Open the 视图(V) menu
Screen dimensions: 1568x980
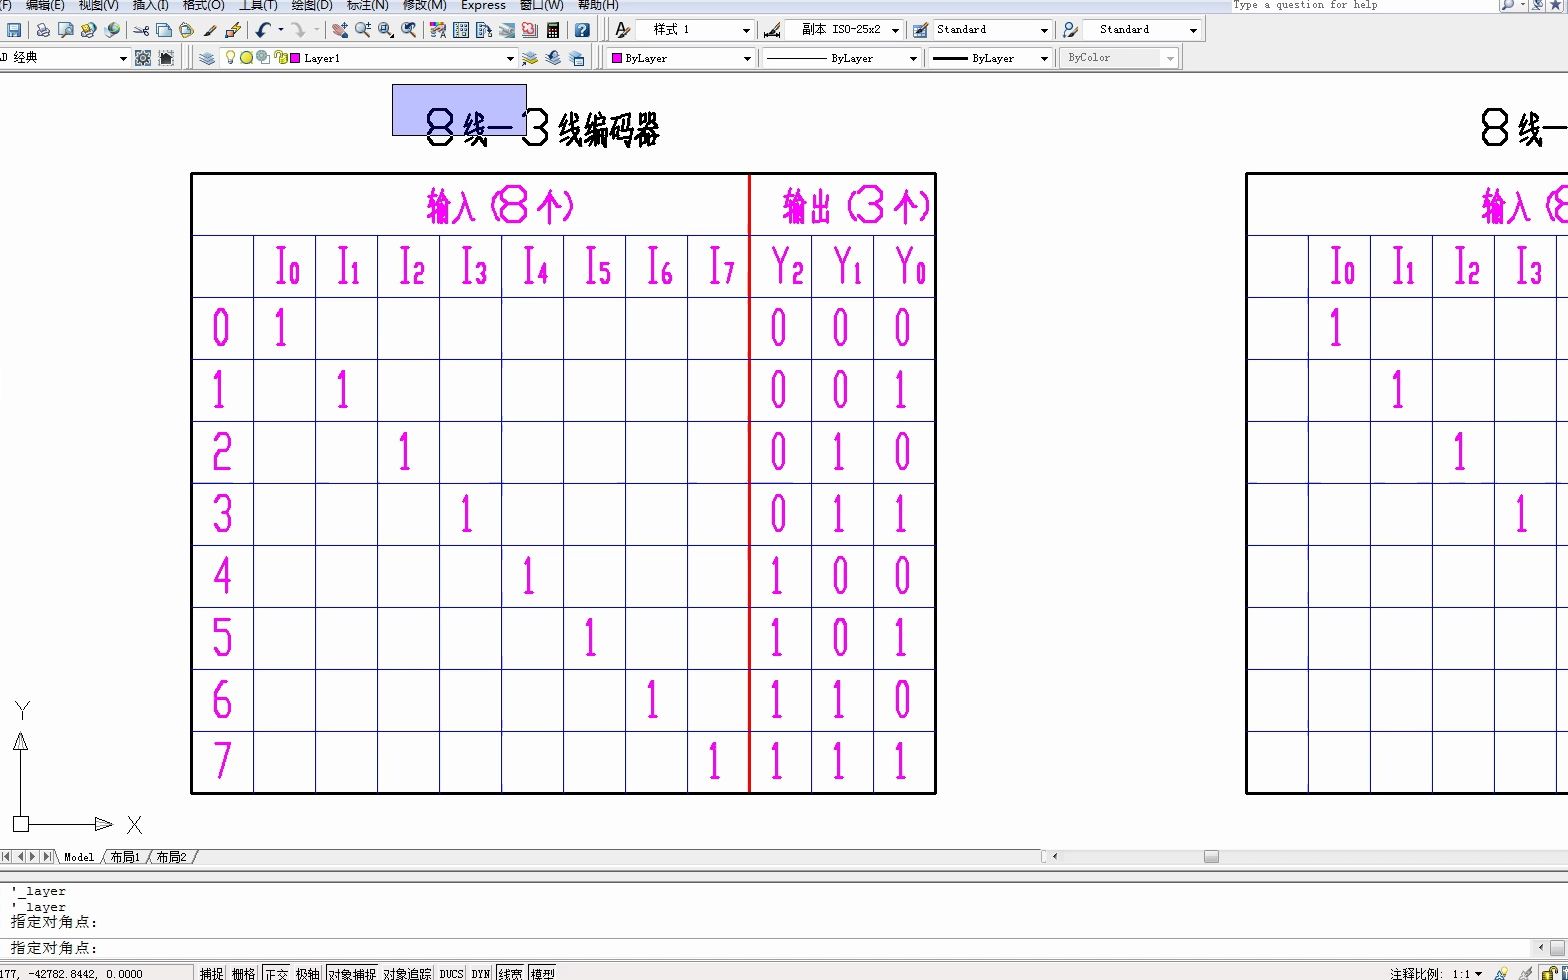click(98, 5)
